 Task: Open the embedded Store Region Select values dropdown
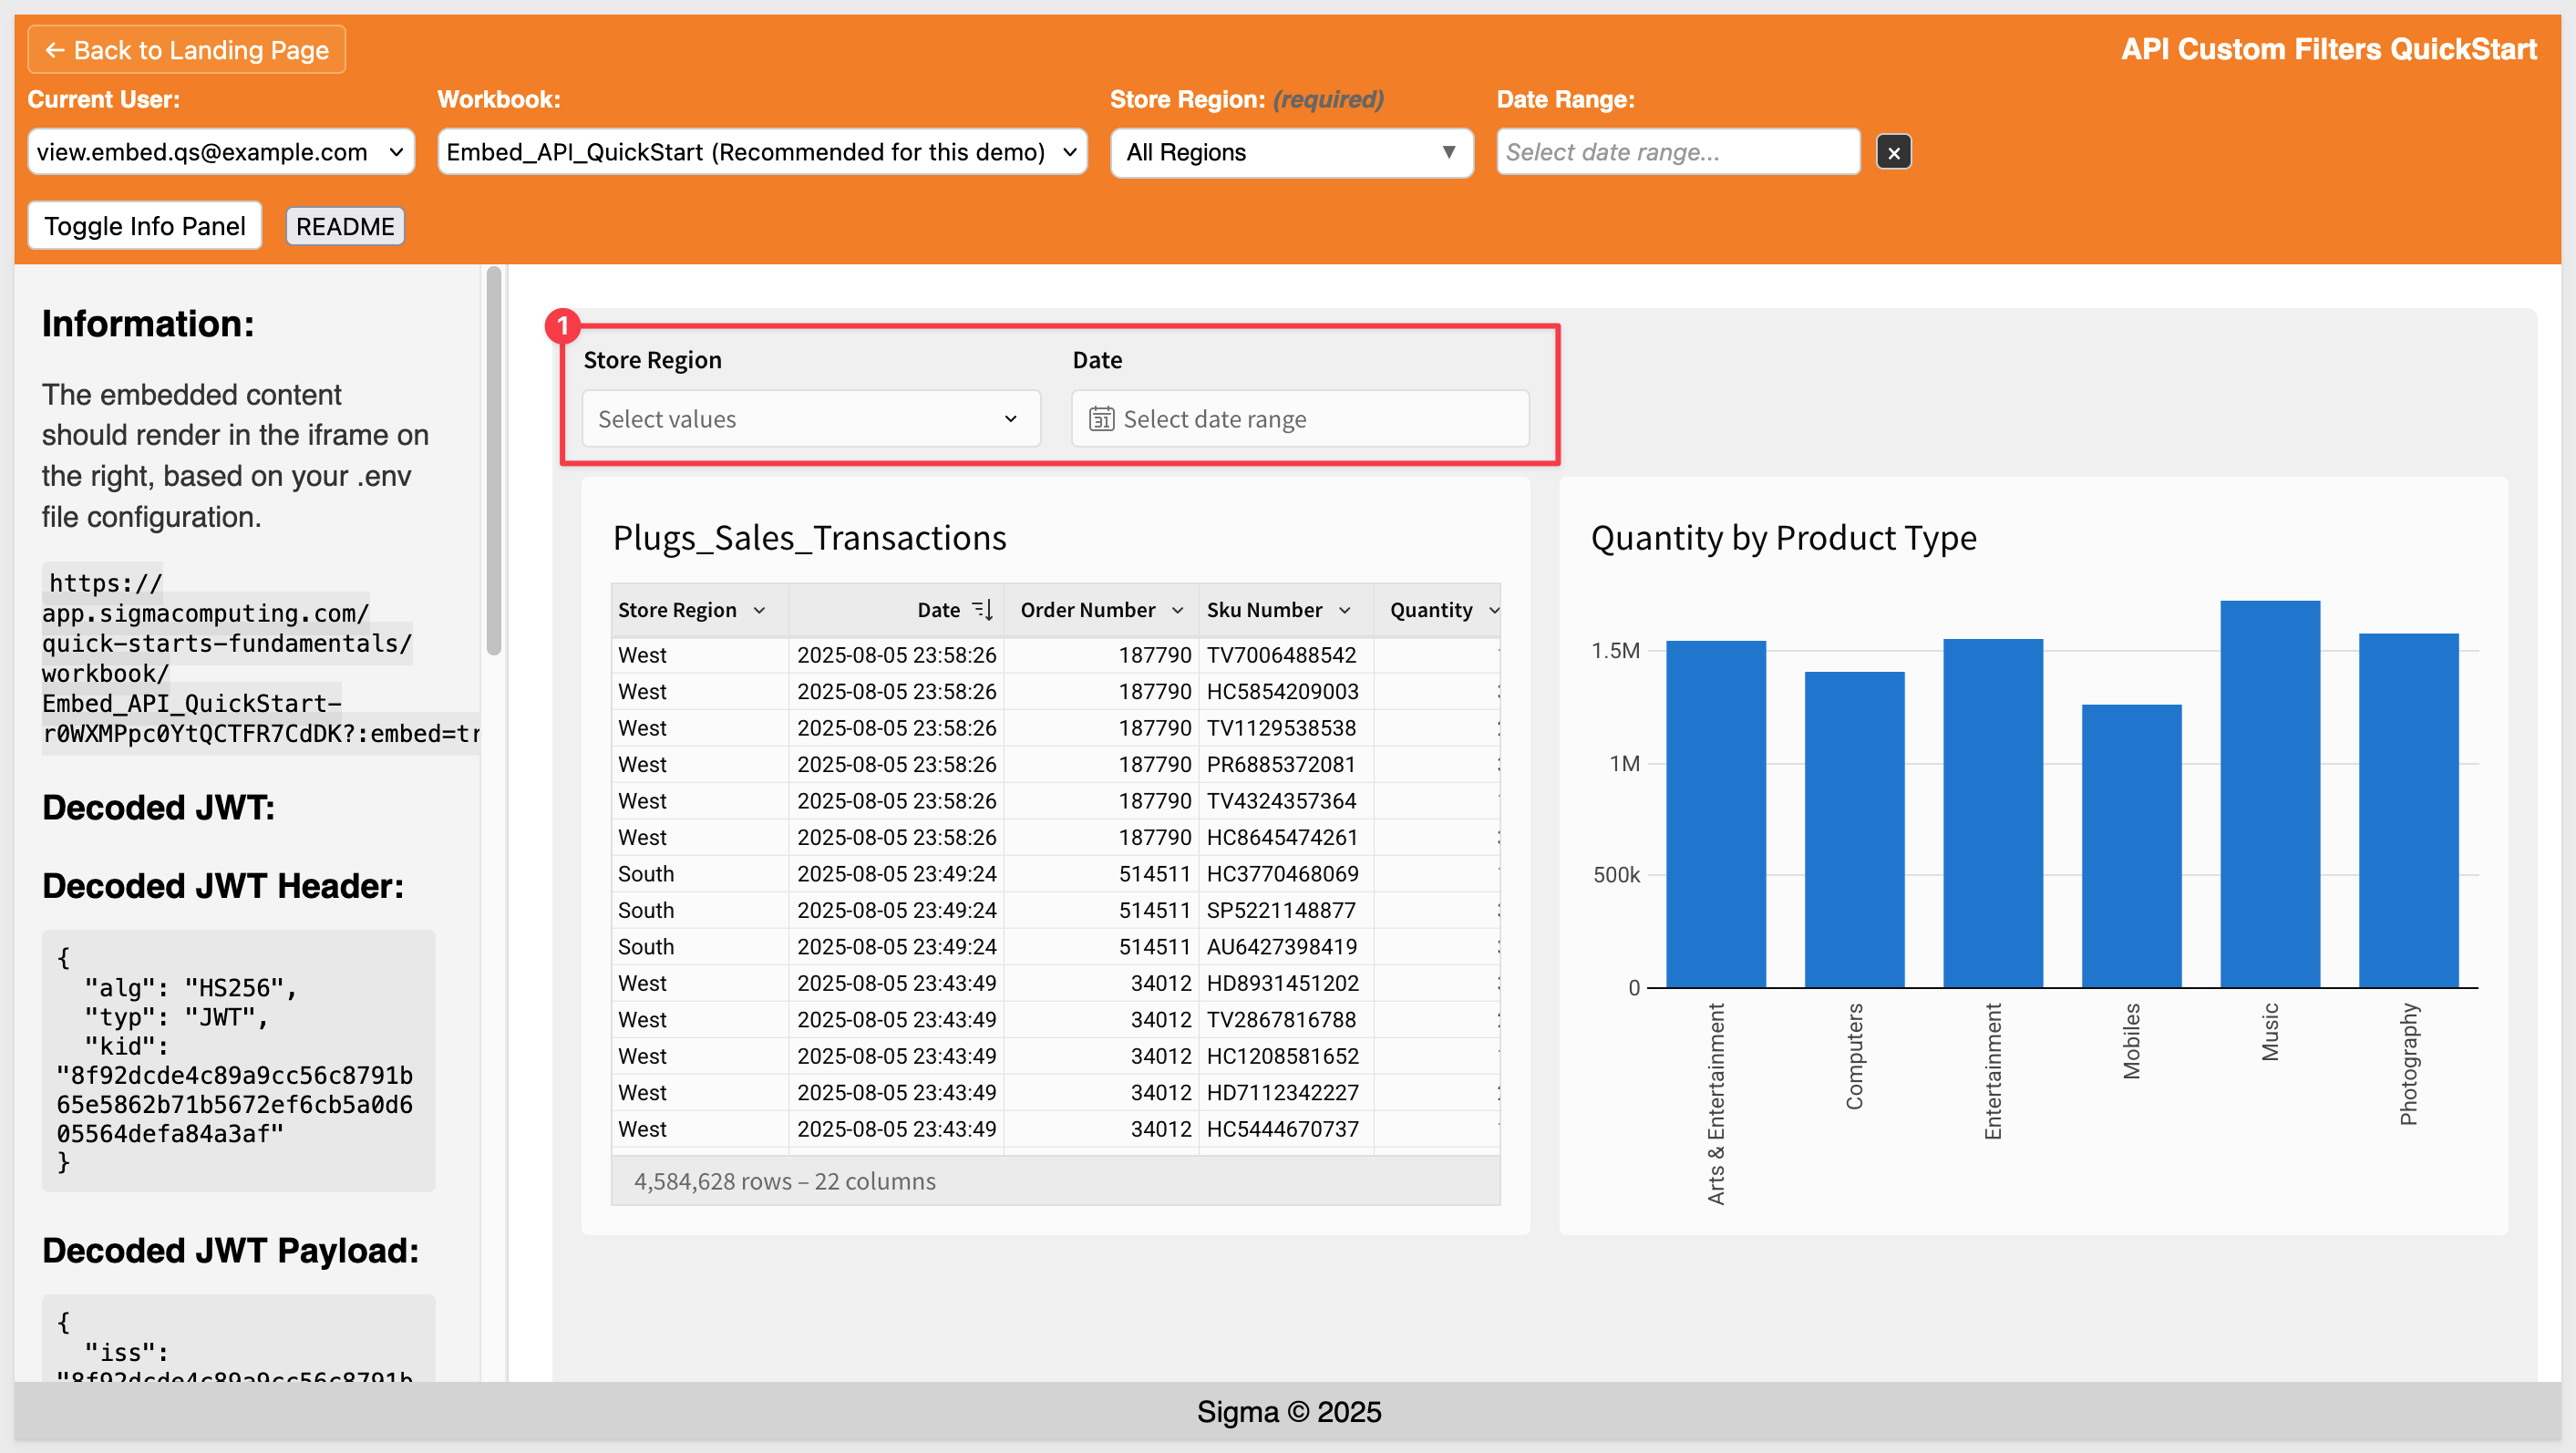coord(809,419)
